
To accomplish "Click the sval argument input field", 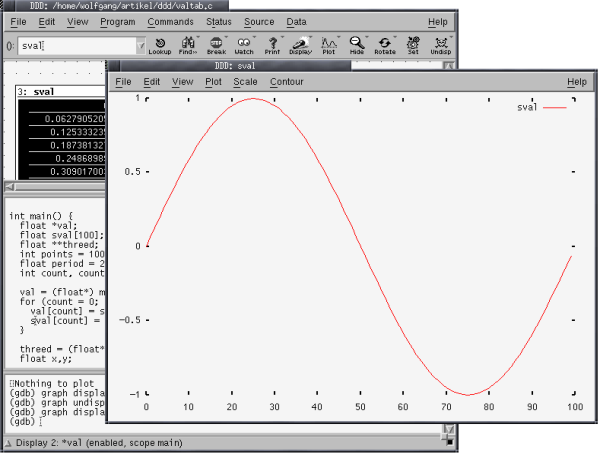I will (75, 45).
